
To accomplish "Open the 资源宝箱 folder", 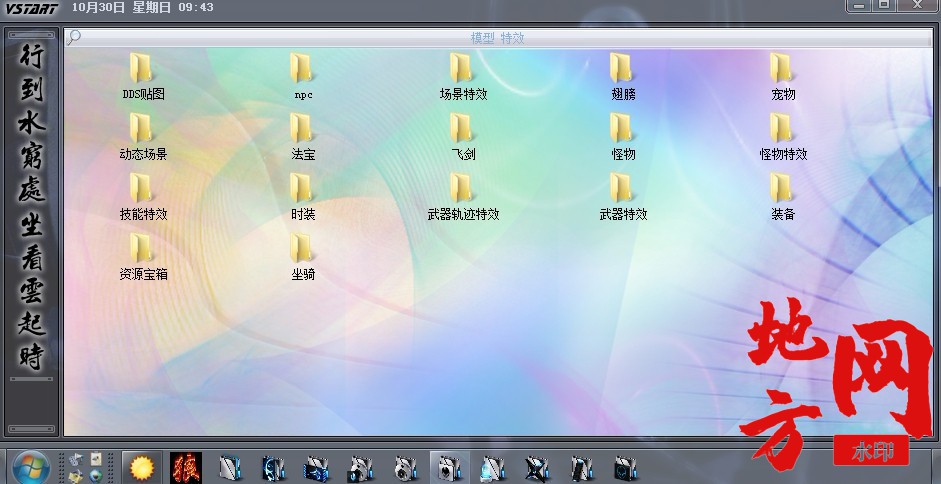I will click(143, 256).
